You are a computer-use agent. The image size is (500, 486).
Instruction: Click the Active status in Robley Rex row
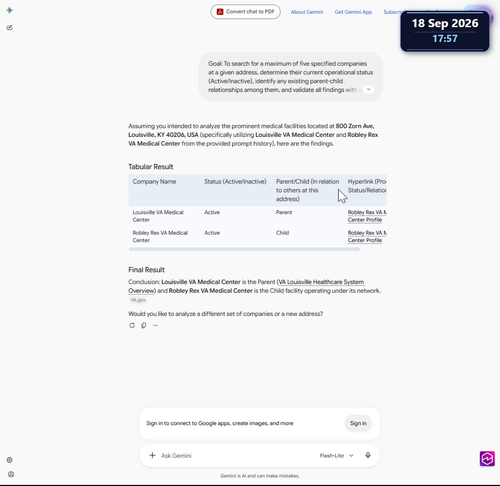pos(212,233)
